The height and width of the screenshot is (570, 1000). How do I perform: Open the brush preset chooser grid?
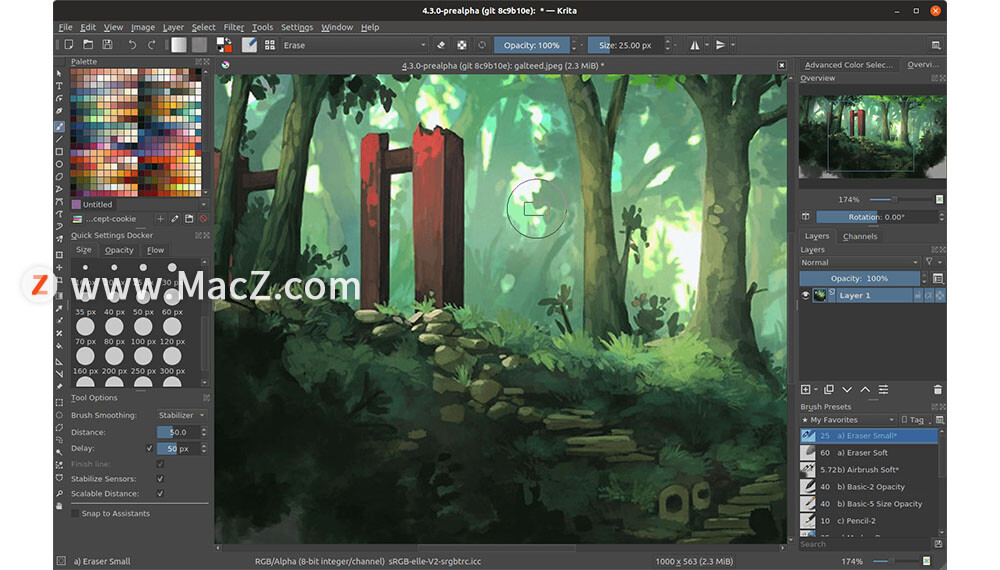(x=270, y=45)
